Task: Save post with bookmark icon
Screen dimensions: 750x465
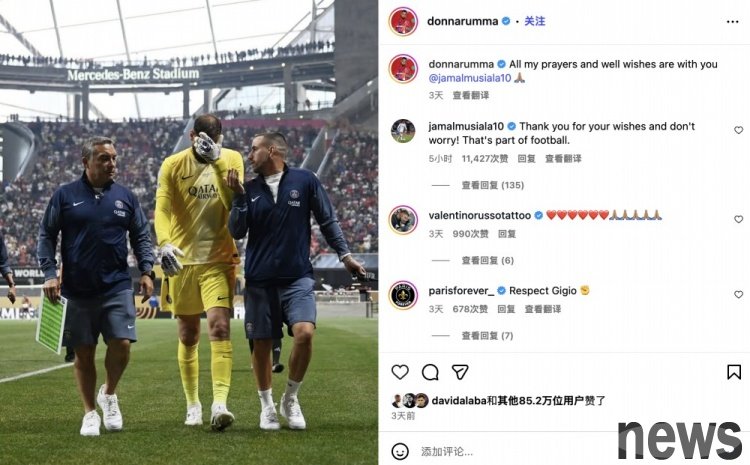Action: [734, 372]
